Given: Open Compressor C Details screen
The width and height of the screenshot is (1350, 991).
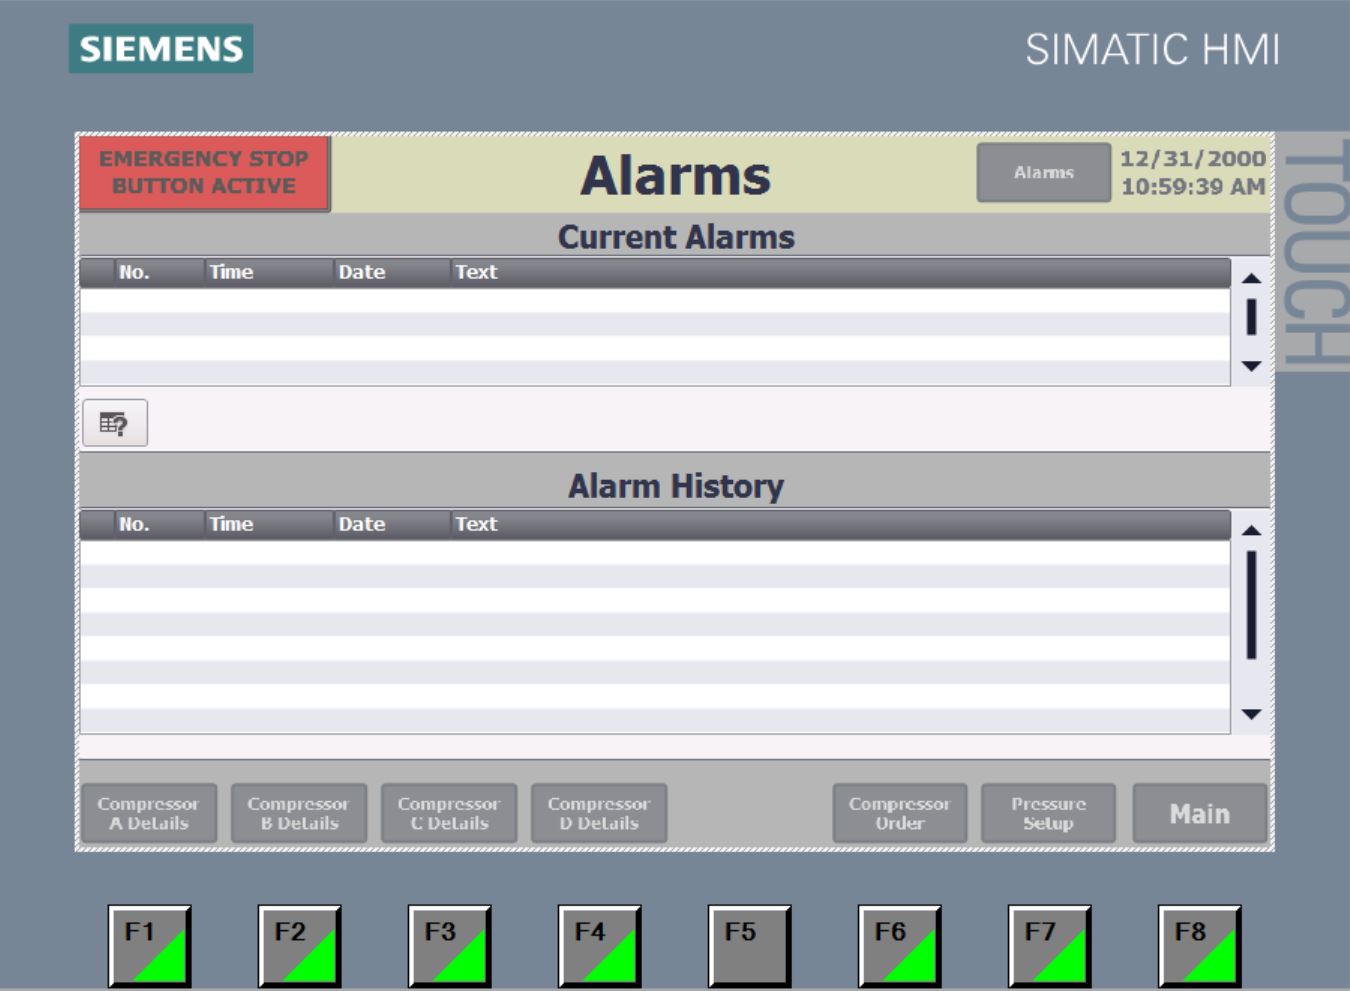Looking at the screenshot, I should (449, 813).
